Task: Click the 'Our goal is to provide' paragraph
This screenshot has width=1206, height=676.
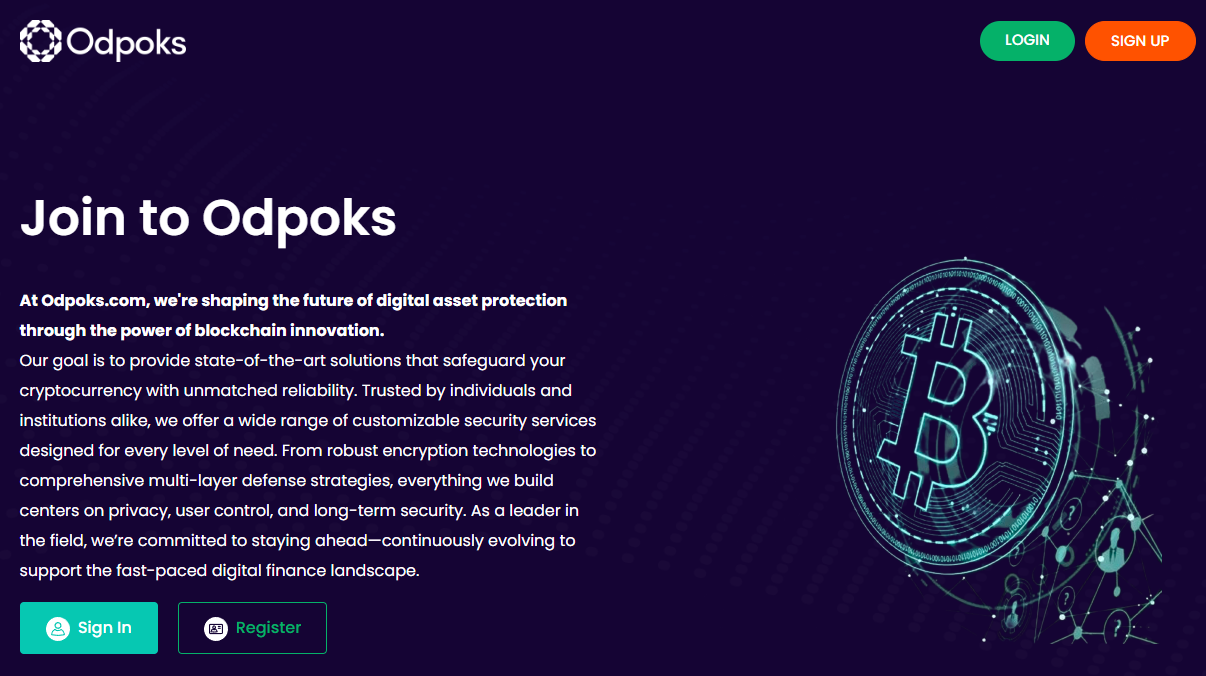Action: [308, 465]
